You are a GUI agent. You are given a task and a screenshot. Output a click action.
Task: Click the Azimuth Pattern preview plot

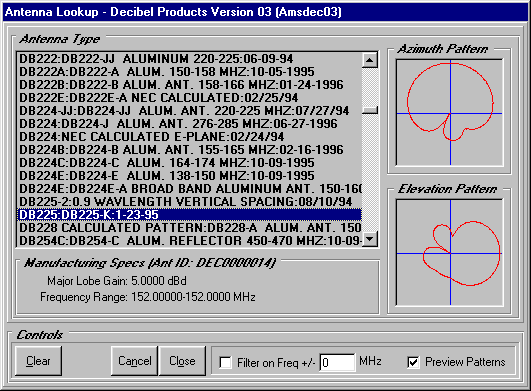[450, 113]
